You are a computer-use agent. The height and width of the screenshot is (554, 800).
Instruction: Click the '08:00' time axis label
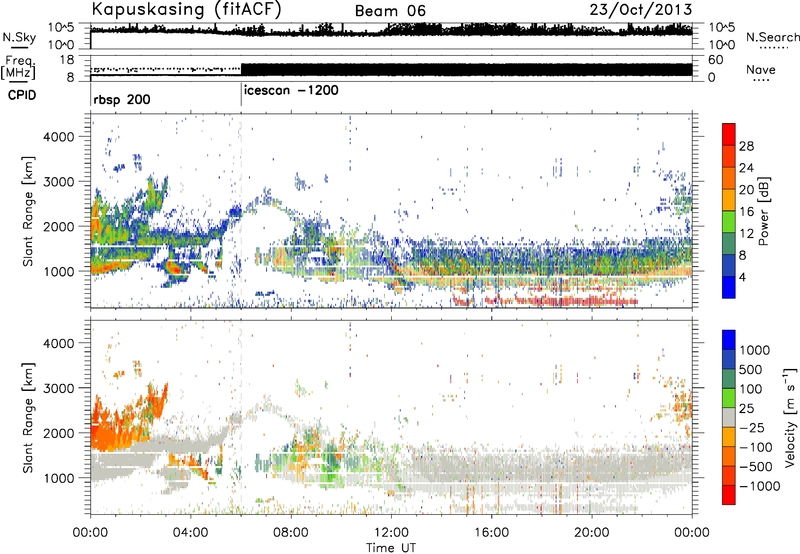[x=291, y=533]
